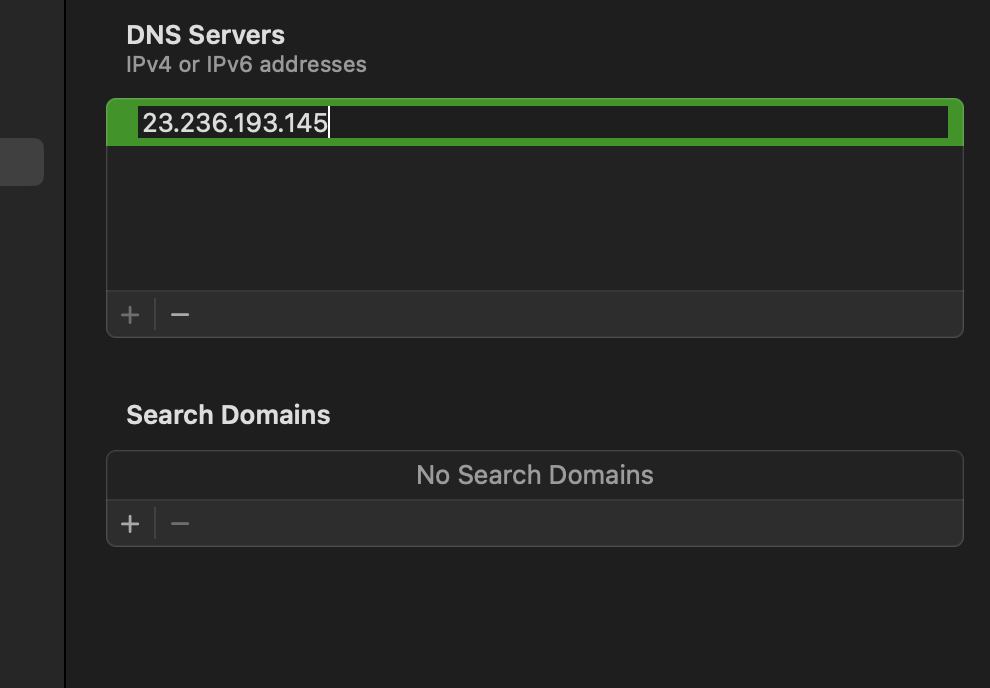Viewport: 990px width, 688px height.
Task: Add a new DNS server with plus icon
Action: pos(130,314)
